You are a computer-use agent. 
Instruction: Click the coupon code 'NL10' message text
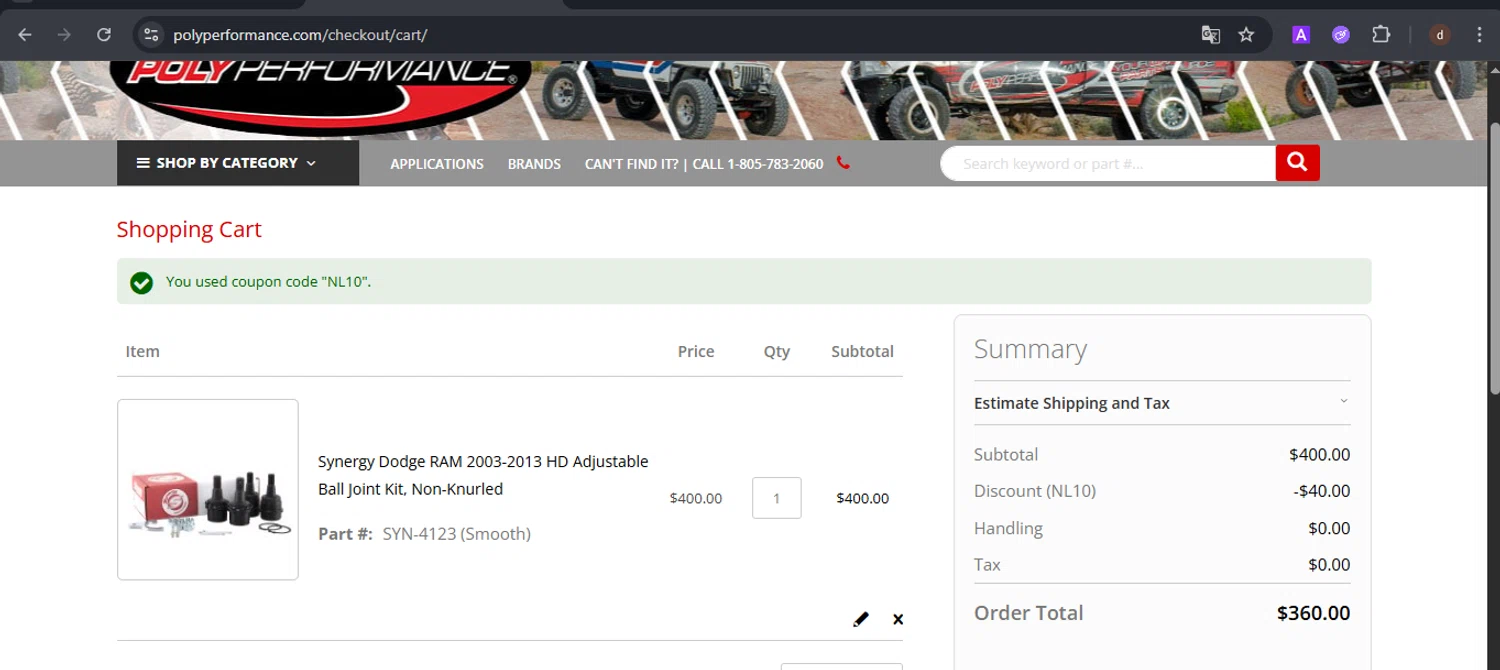tap(268, 282)
